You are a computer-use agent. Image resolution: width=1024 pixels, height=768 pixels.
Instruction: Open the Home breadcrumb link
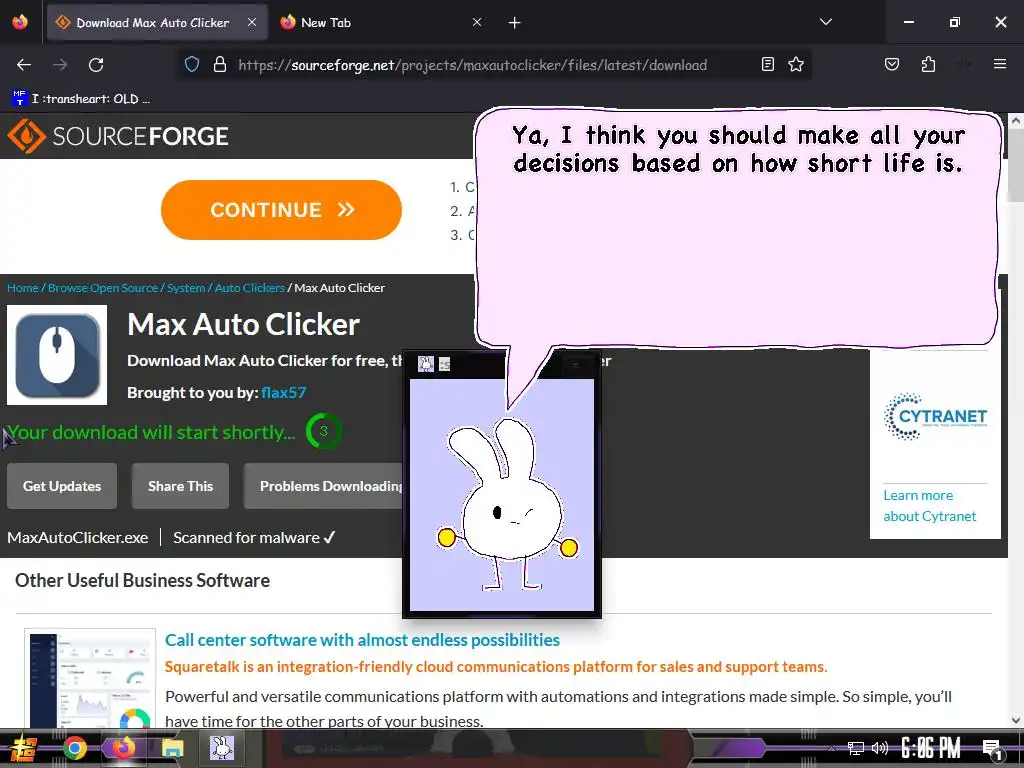pyautogui.click(x=23, y=288)
